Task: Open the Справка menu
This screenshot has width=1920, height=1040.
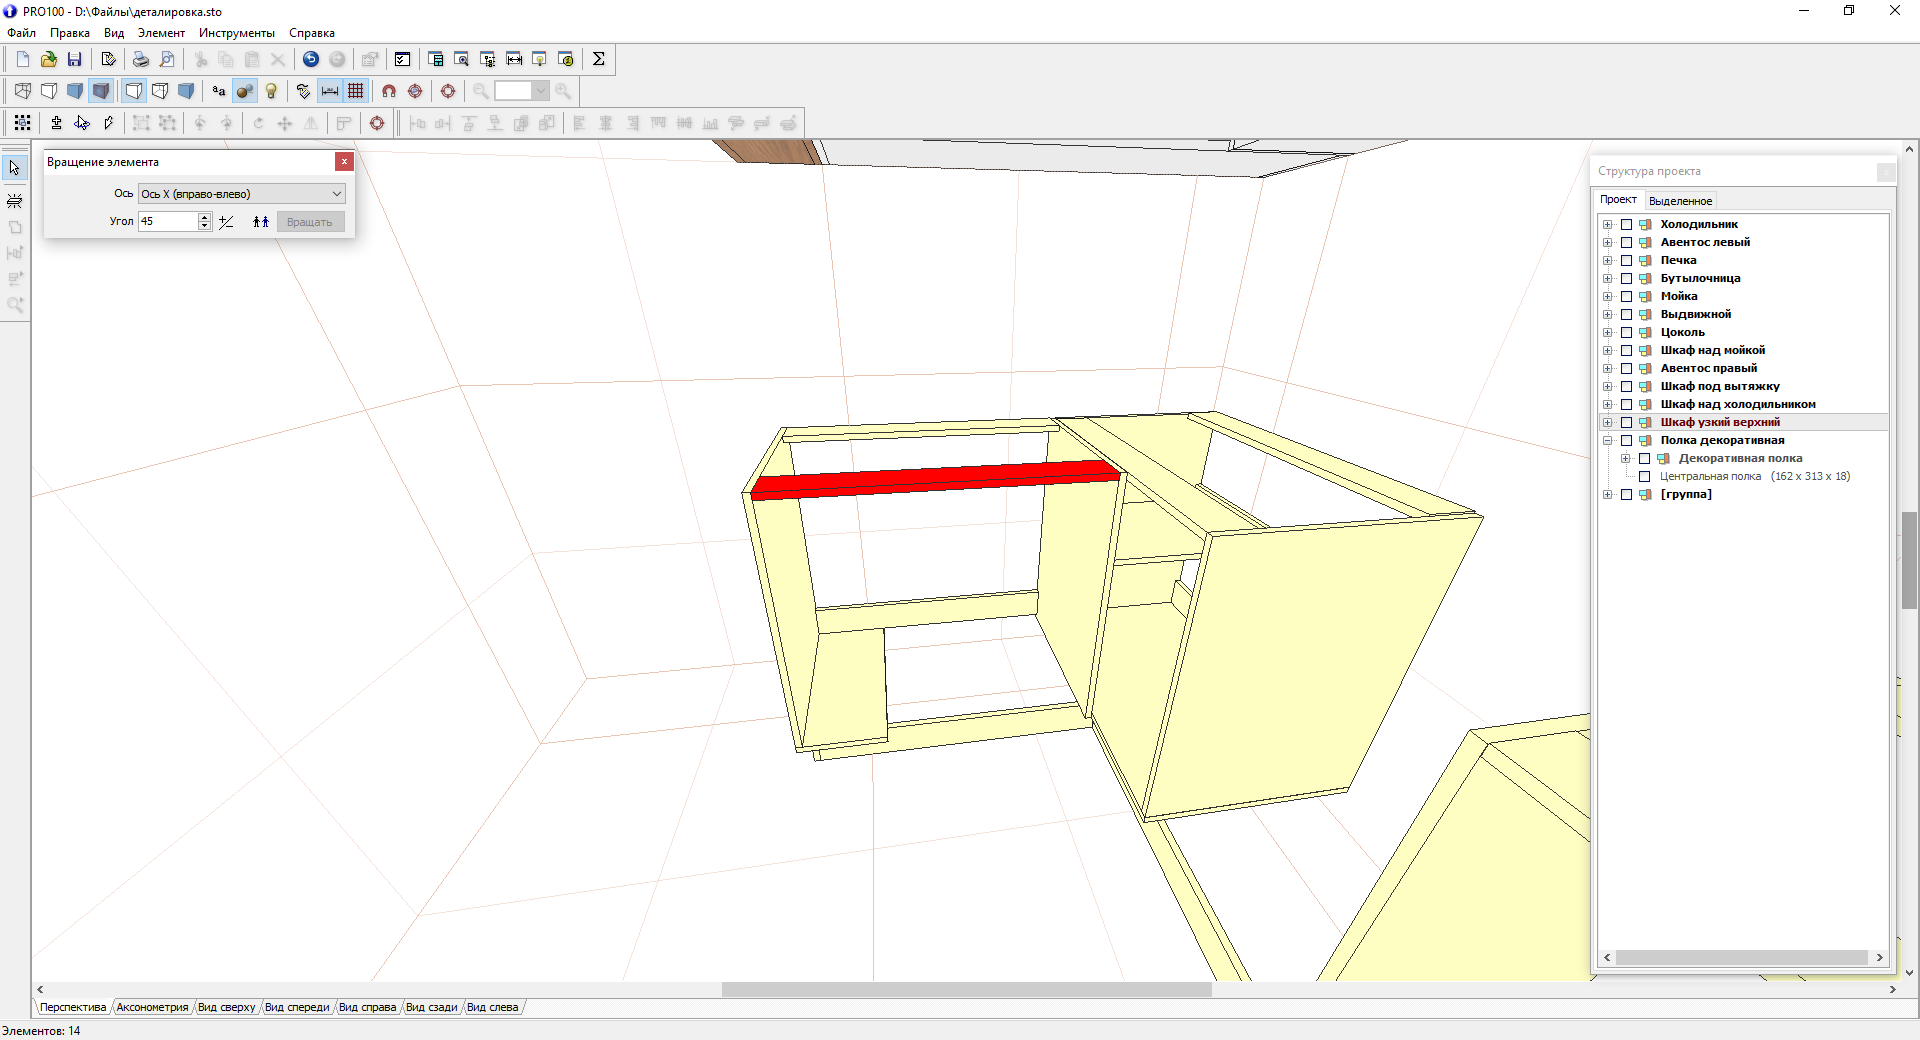Action: [x=312, y=33]
